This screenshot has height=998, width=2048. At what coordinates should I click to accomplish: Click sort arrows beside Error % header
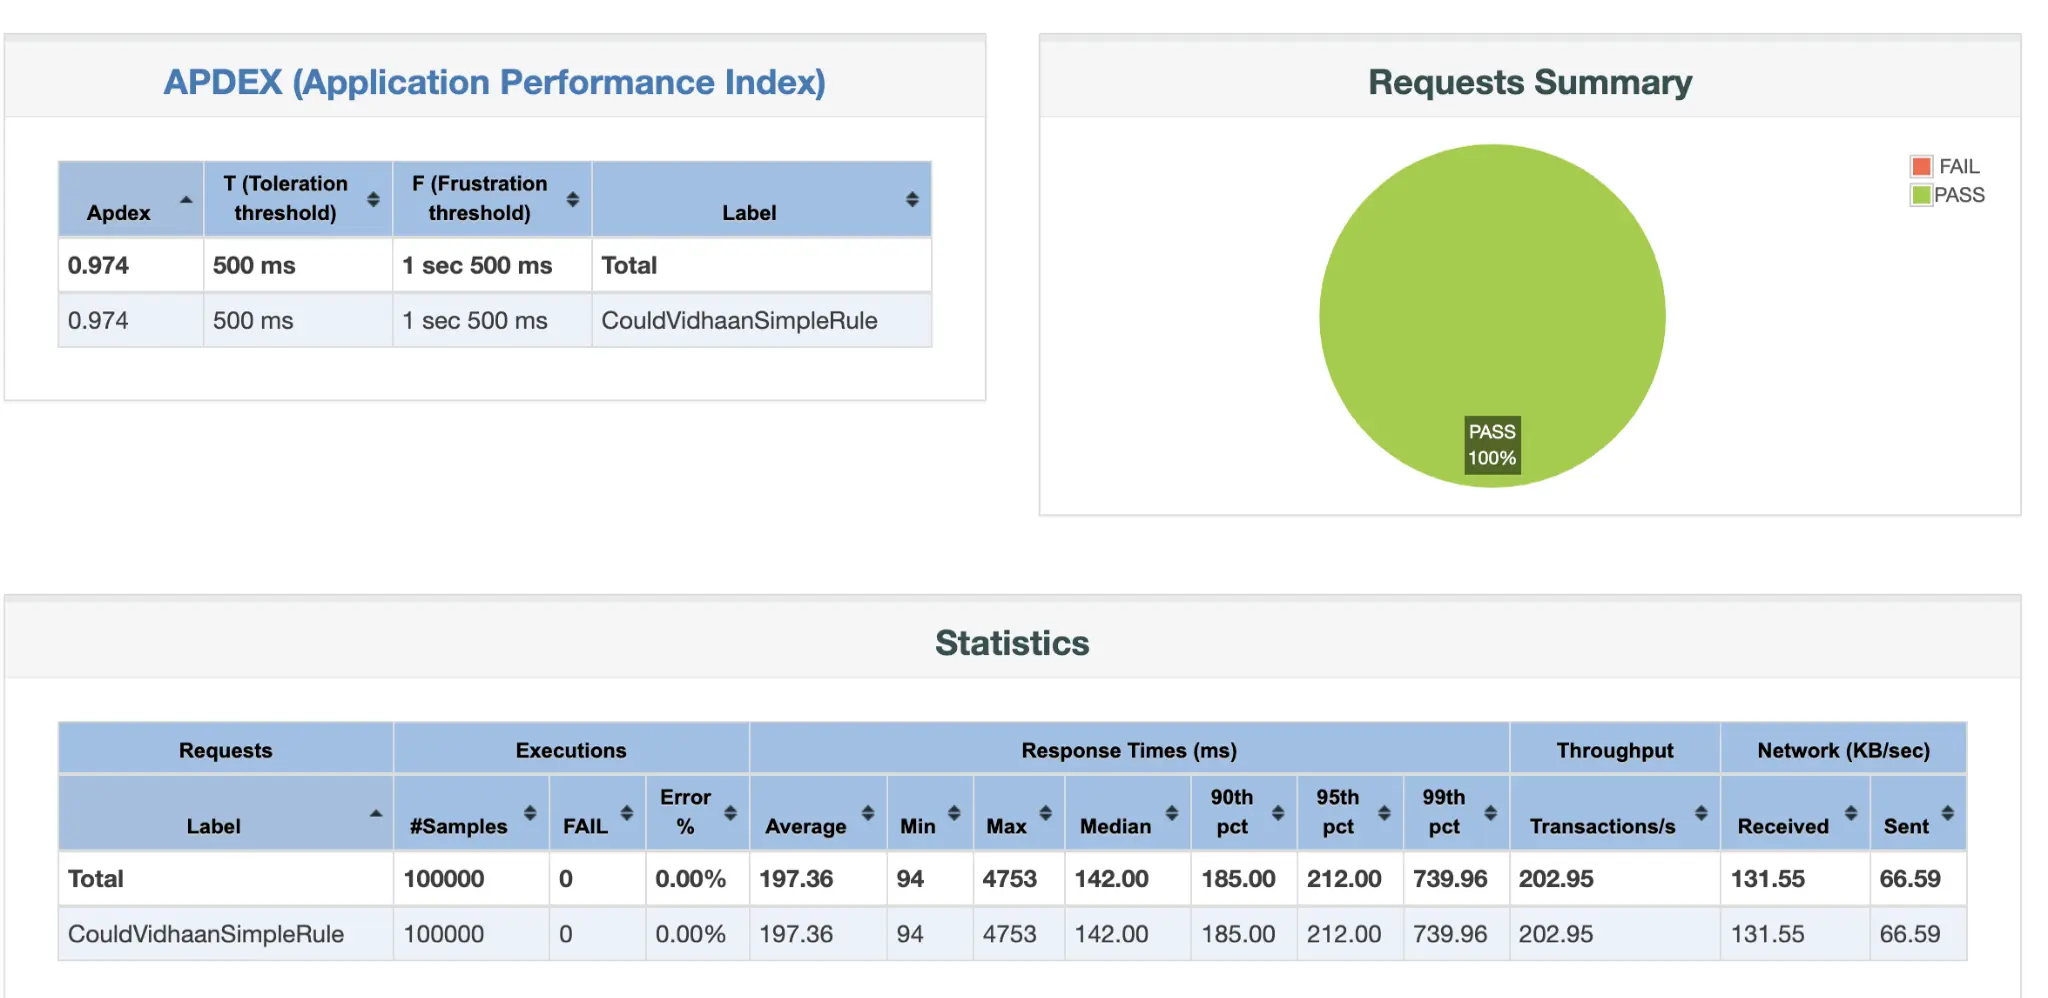tap(731, 813)
